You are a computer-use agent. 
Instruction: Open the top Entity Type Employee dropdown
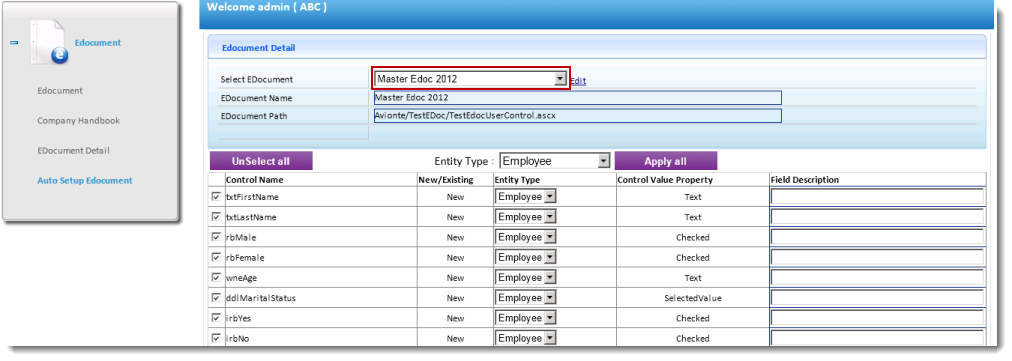click(555, 161)
